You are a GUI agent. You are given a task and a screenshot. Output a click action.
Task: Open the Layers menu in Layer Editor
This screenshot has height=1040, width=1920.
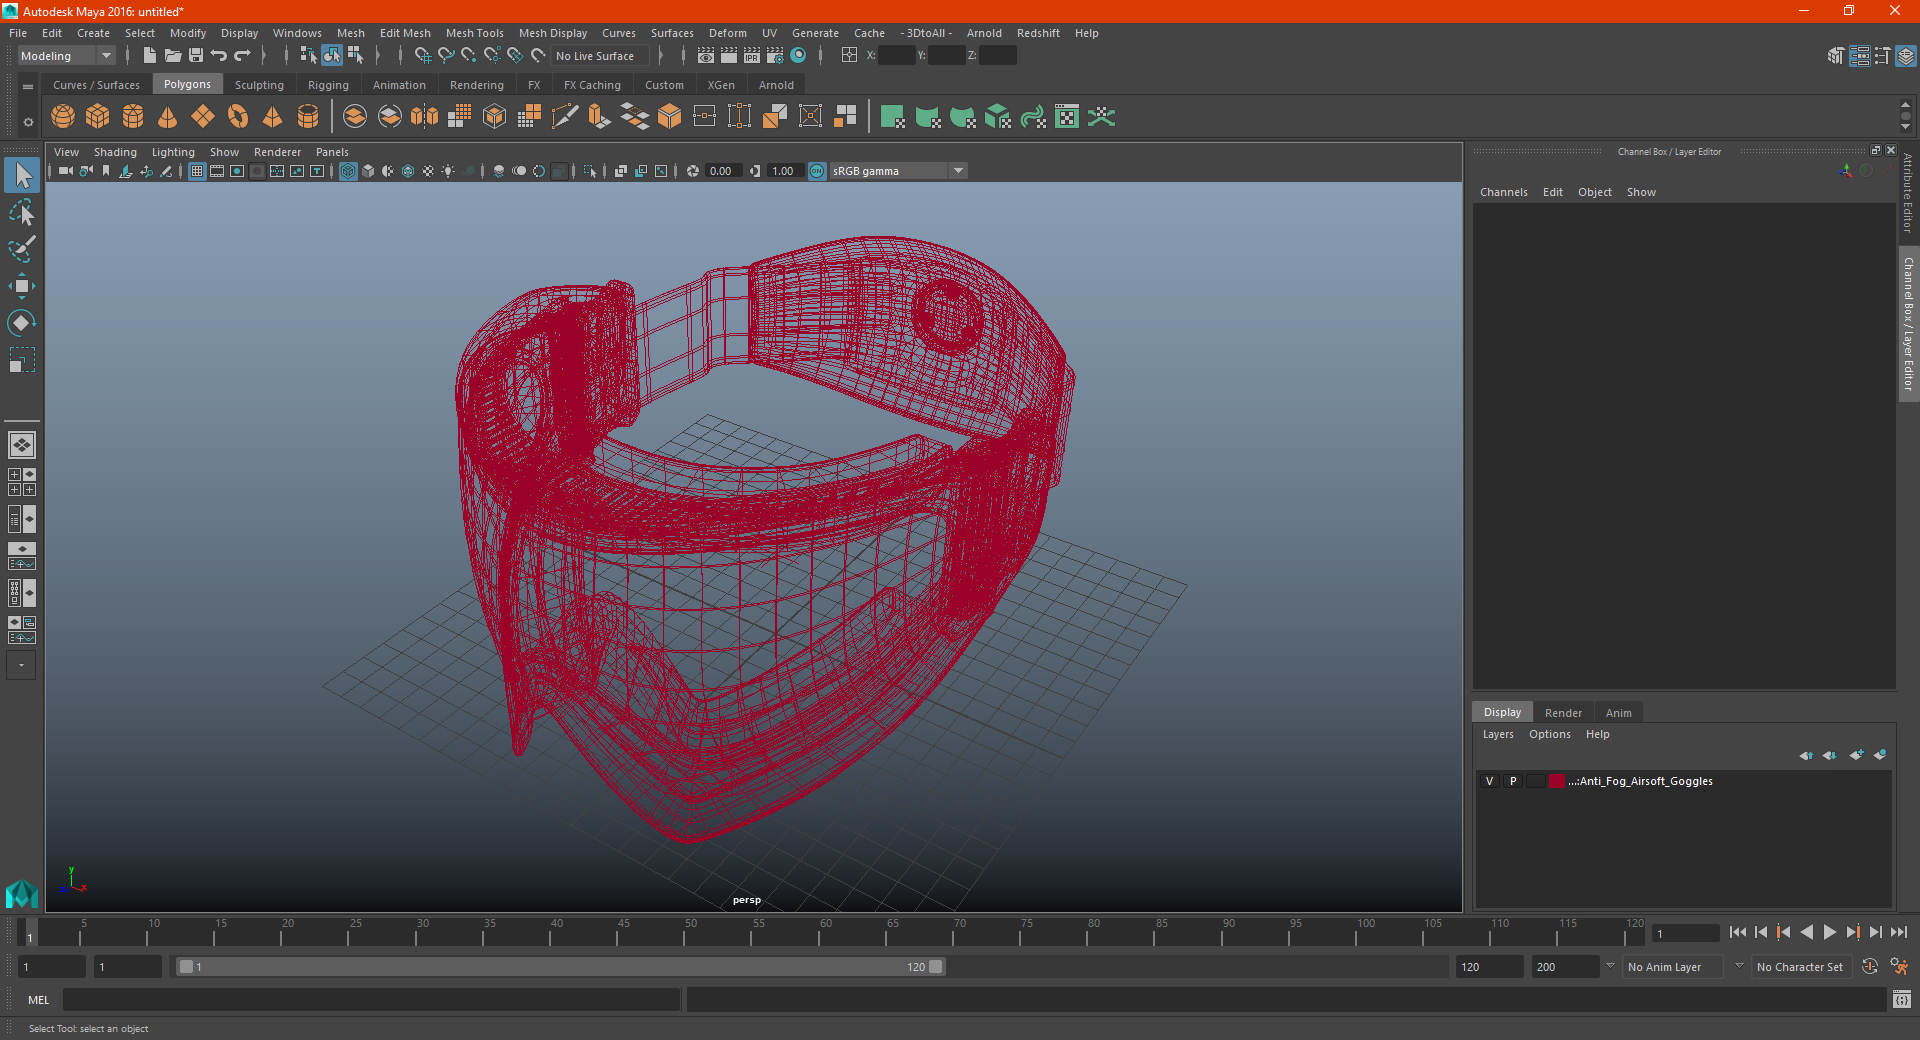[x=1497, y=734]
